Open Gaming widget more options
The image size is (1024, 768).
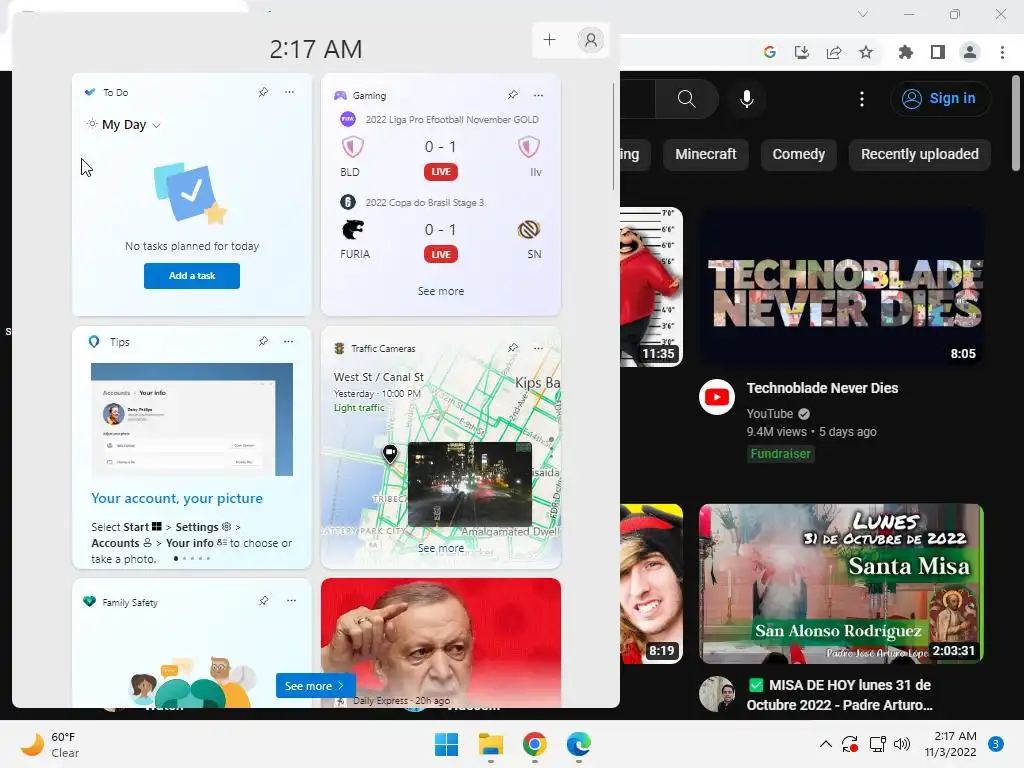[x=538, y=95]
